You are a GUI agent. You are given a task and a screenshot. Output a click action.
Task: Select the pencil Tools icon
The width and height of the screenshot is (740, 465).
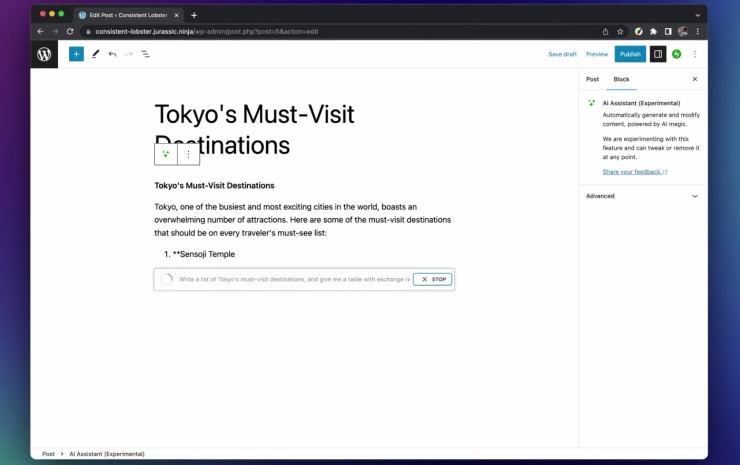pos(96,54)
